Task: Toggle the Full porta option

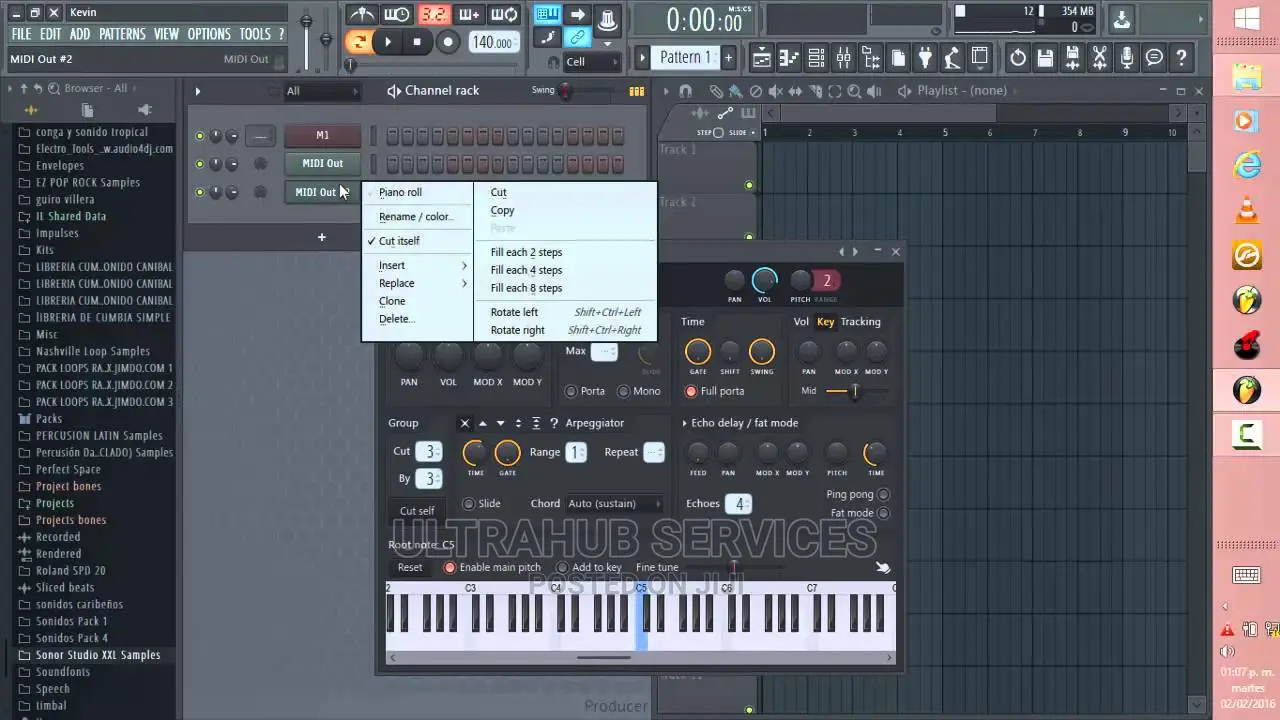Action: click(691, 391)
